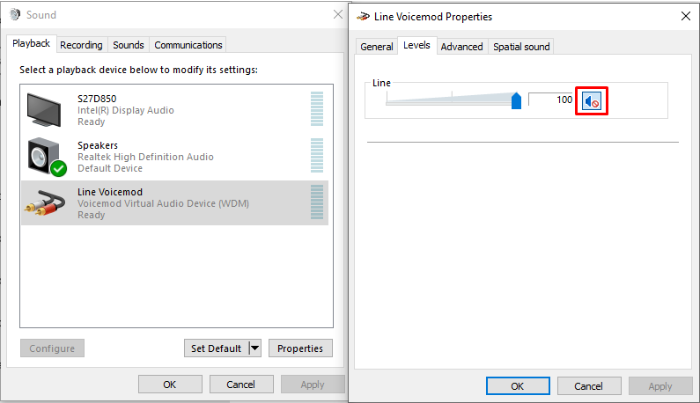
Task: Close the Line Voicemod Properties window
Action: [684, 17]
